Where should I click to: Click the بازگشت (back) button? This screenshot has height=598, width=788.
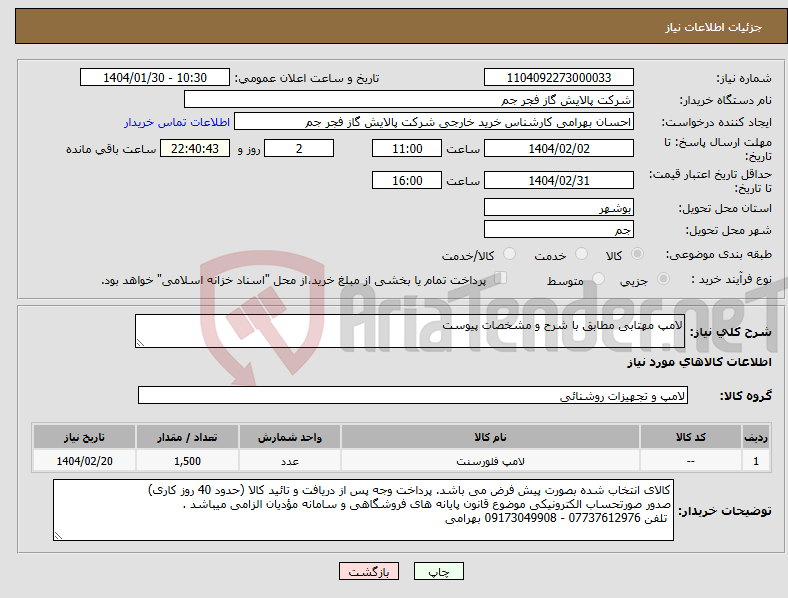[x=369, y=571]
